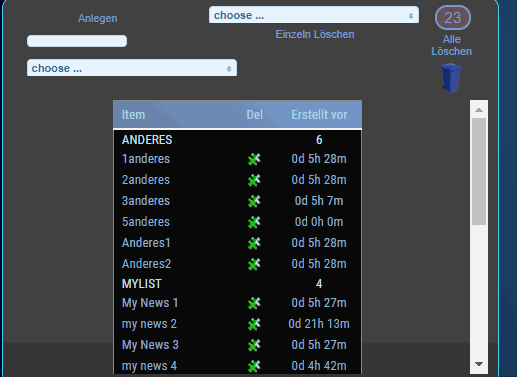Select the 2anderes item name
Screen dimensions: 517x377
[x=146, y=180]
